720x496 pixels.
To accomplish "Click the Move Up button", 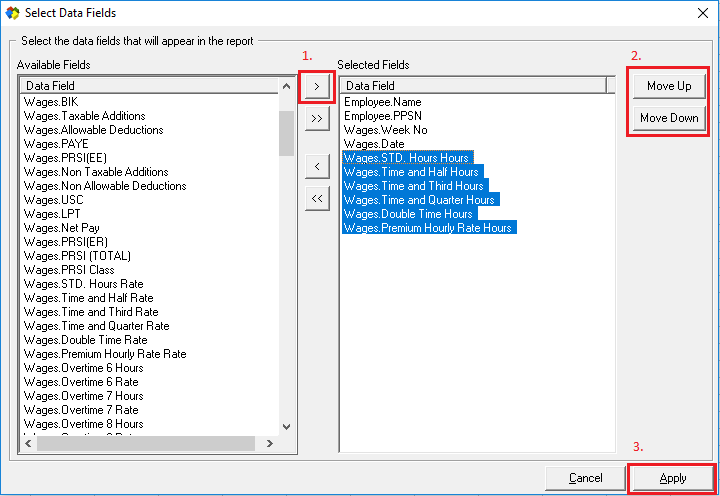I will pos(669,86).
